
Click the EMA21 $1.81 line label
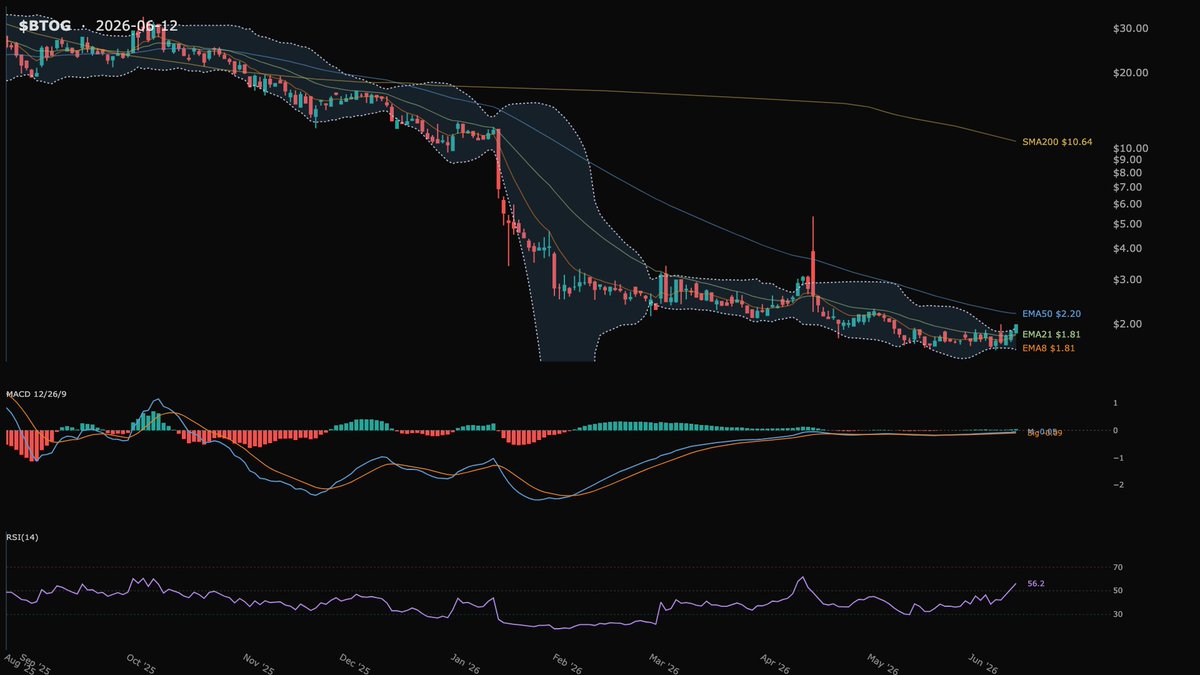1051,334
